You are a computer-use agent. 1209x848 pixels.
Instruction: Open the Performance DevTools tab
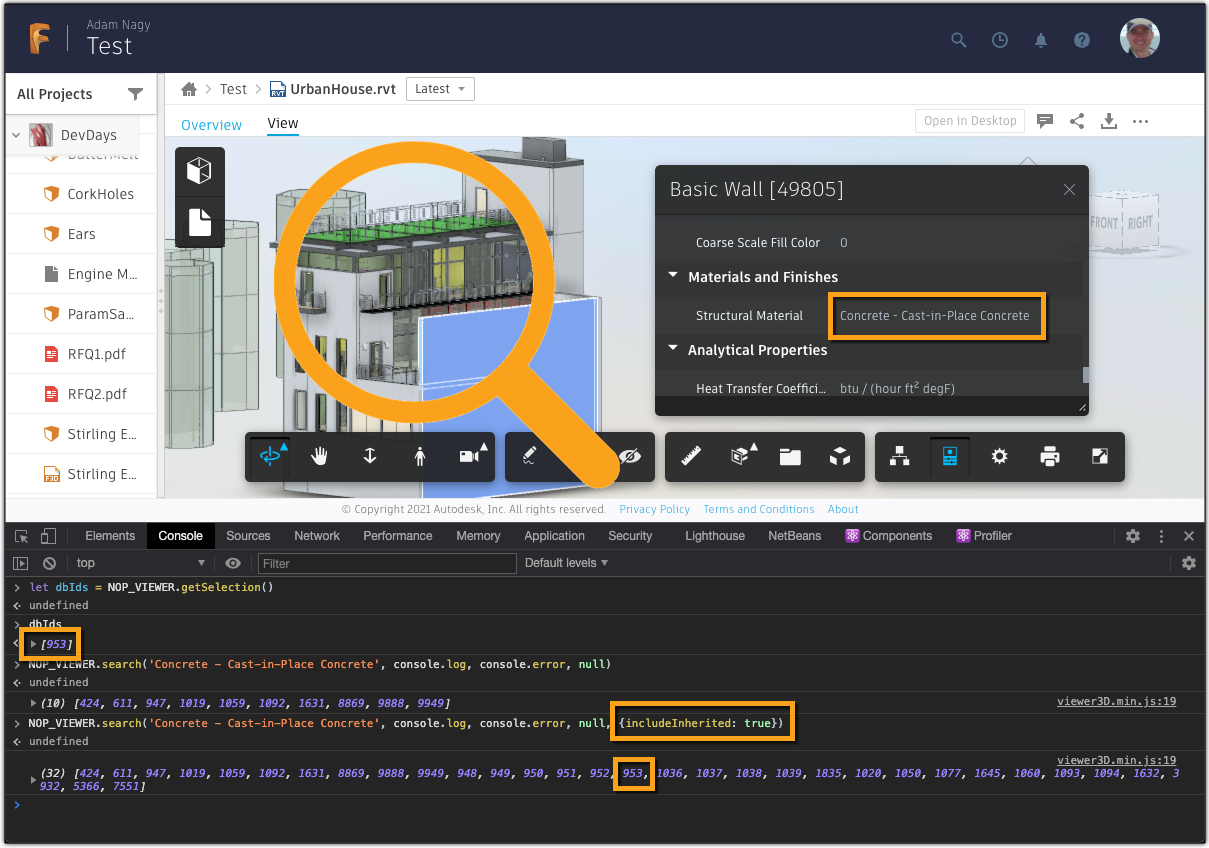(x=398, y=536)
